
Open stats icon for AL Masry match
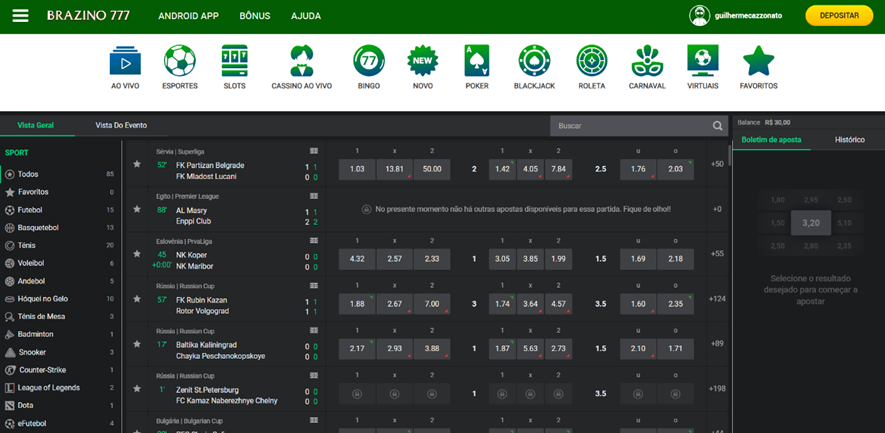click(x=314, y=196)
